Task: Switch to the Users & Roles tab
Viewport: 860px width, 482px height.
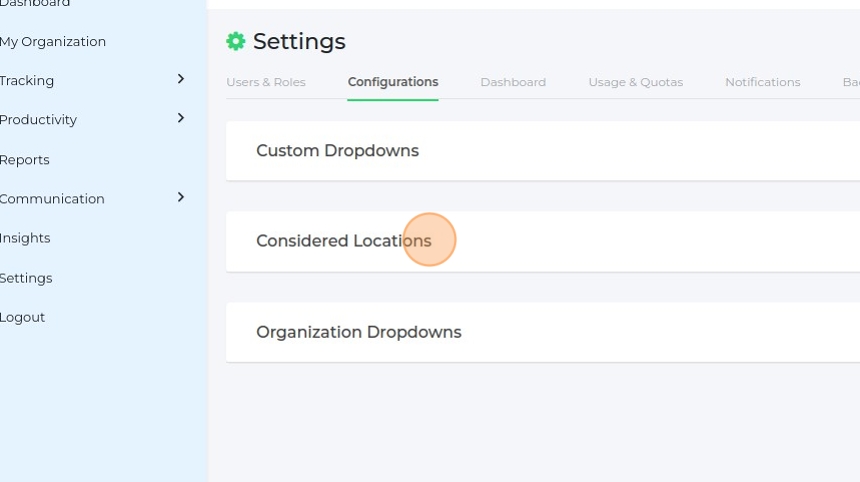Action: pos(266,82)
